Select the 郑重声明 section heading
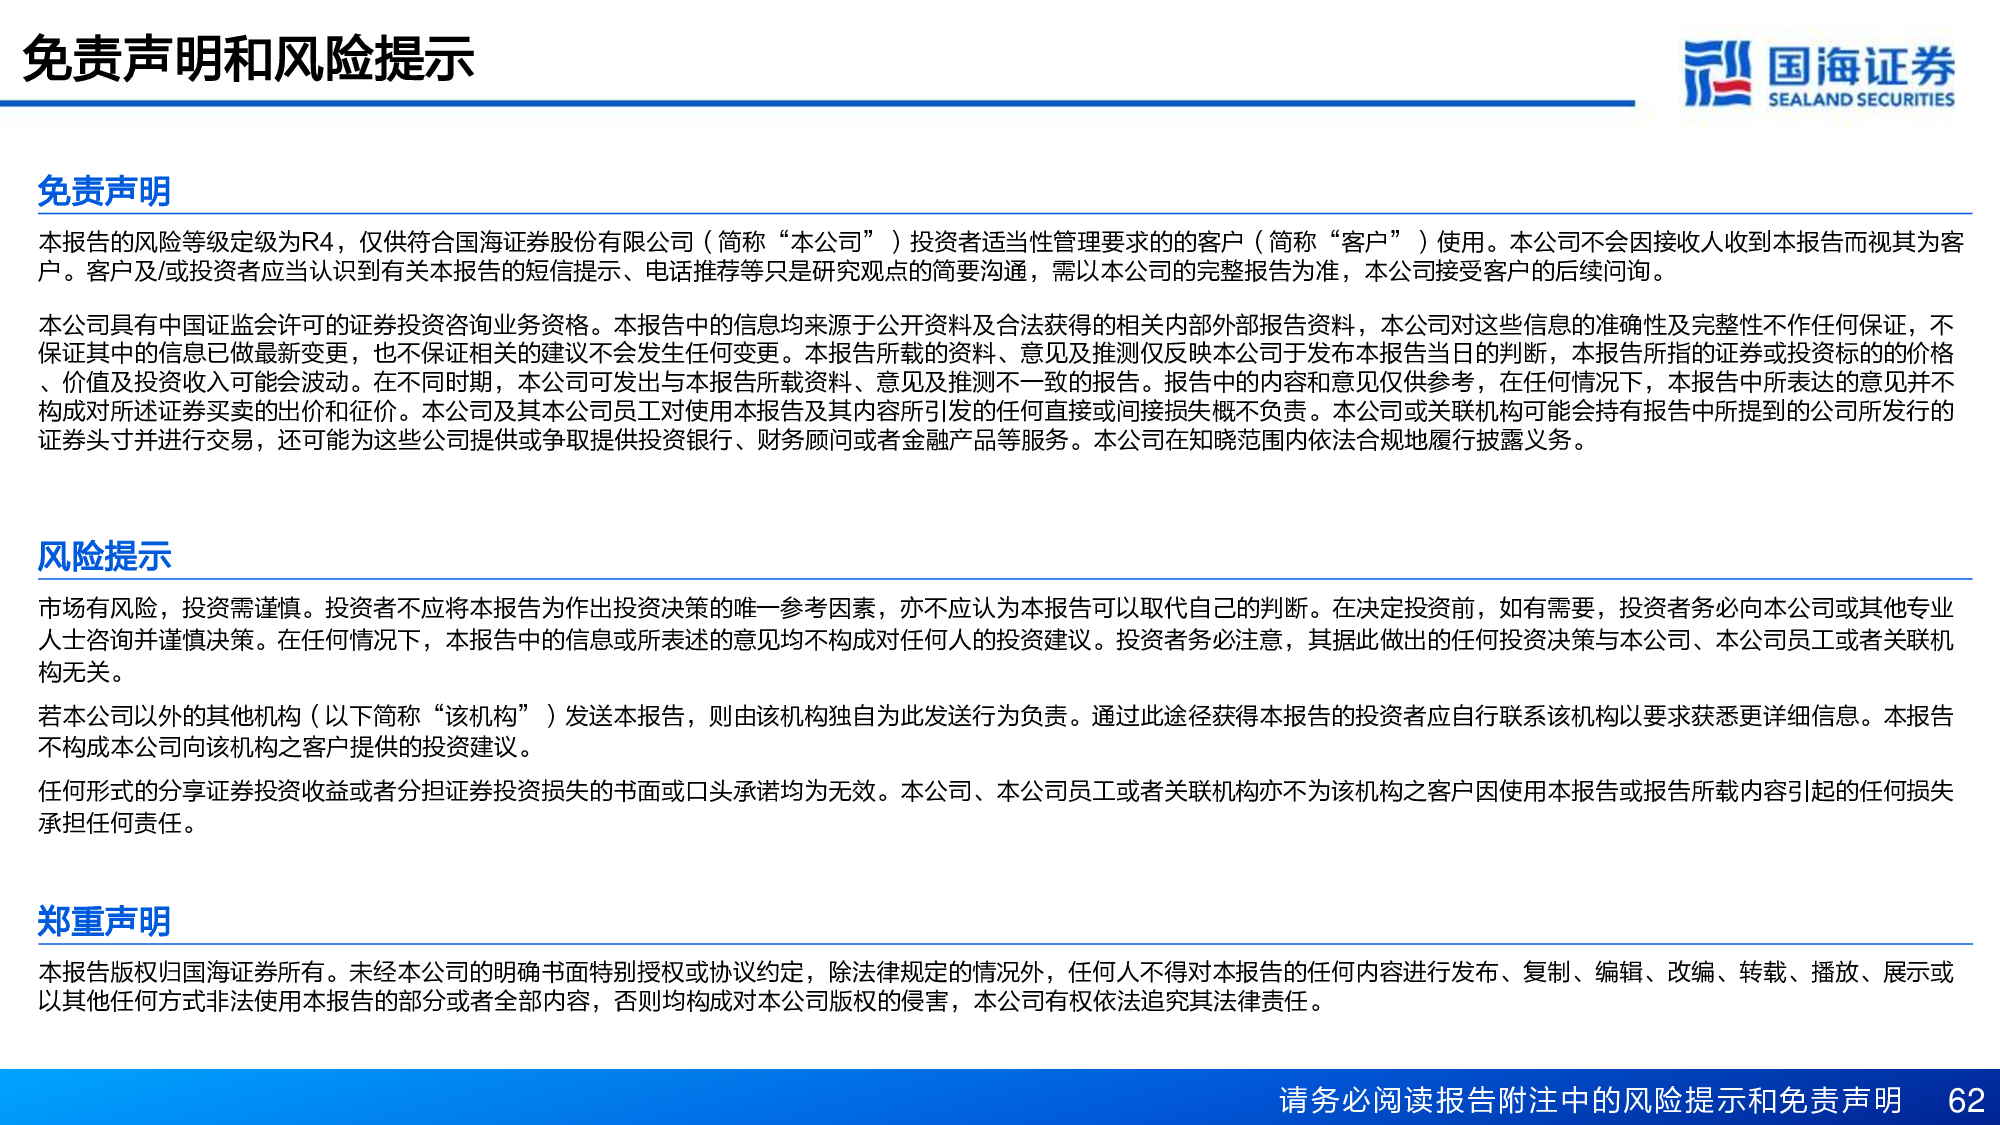2000x1125 pixels. (x=104, y=921)
